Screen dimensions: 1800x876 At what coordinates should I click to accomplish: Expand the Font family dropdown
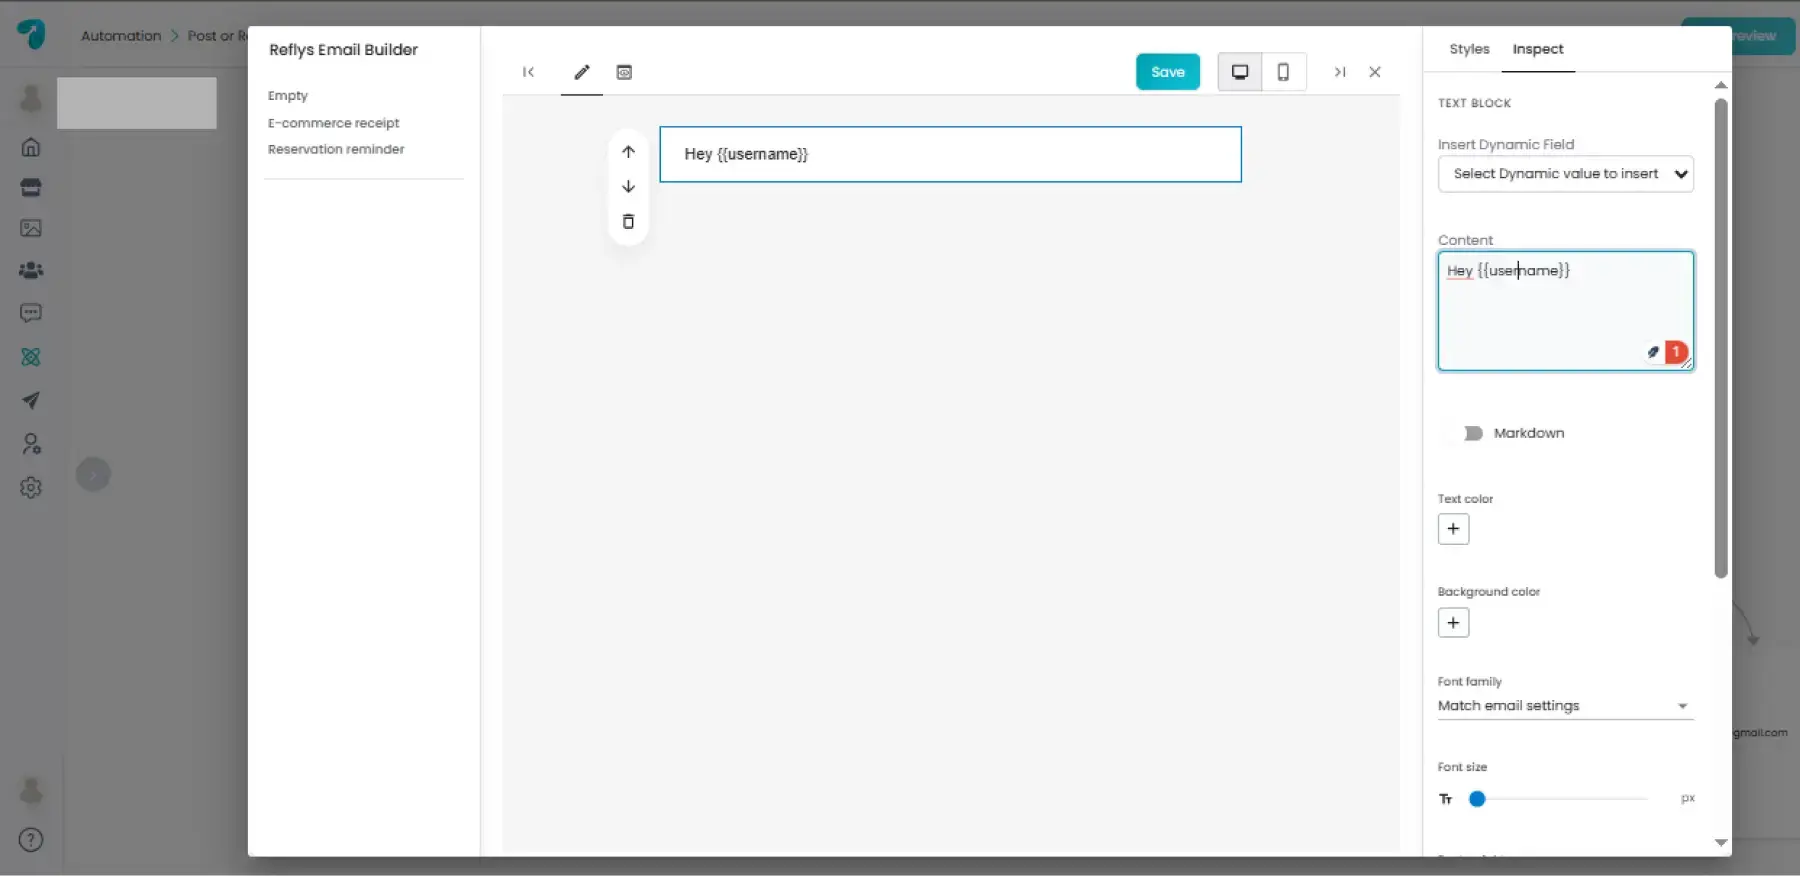coord(1565,706)
